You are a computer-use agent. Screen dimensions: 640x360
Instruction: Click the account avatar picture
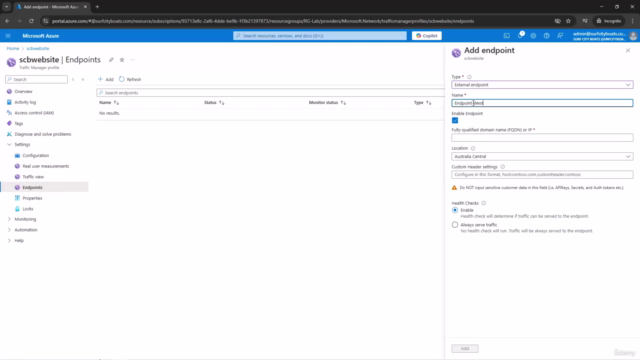633,36
